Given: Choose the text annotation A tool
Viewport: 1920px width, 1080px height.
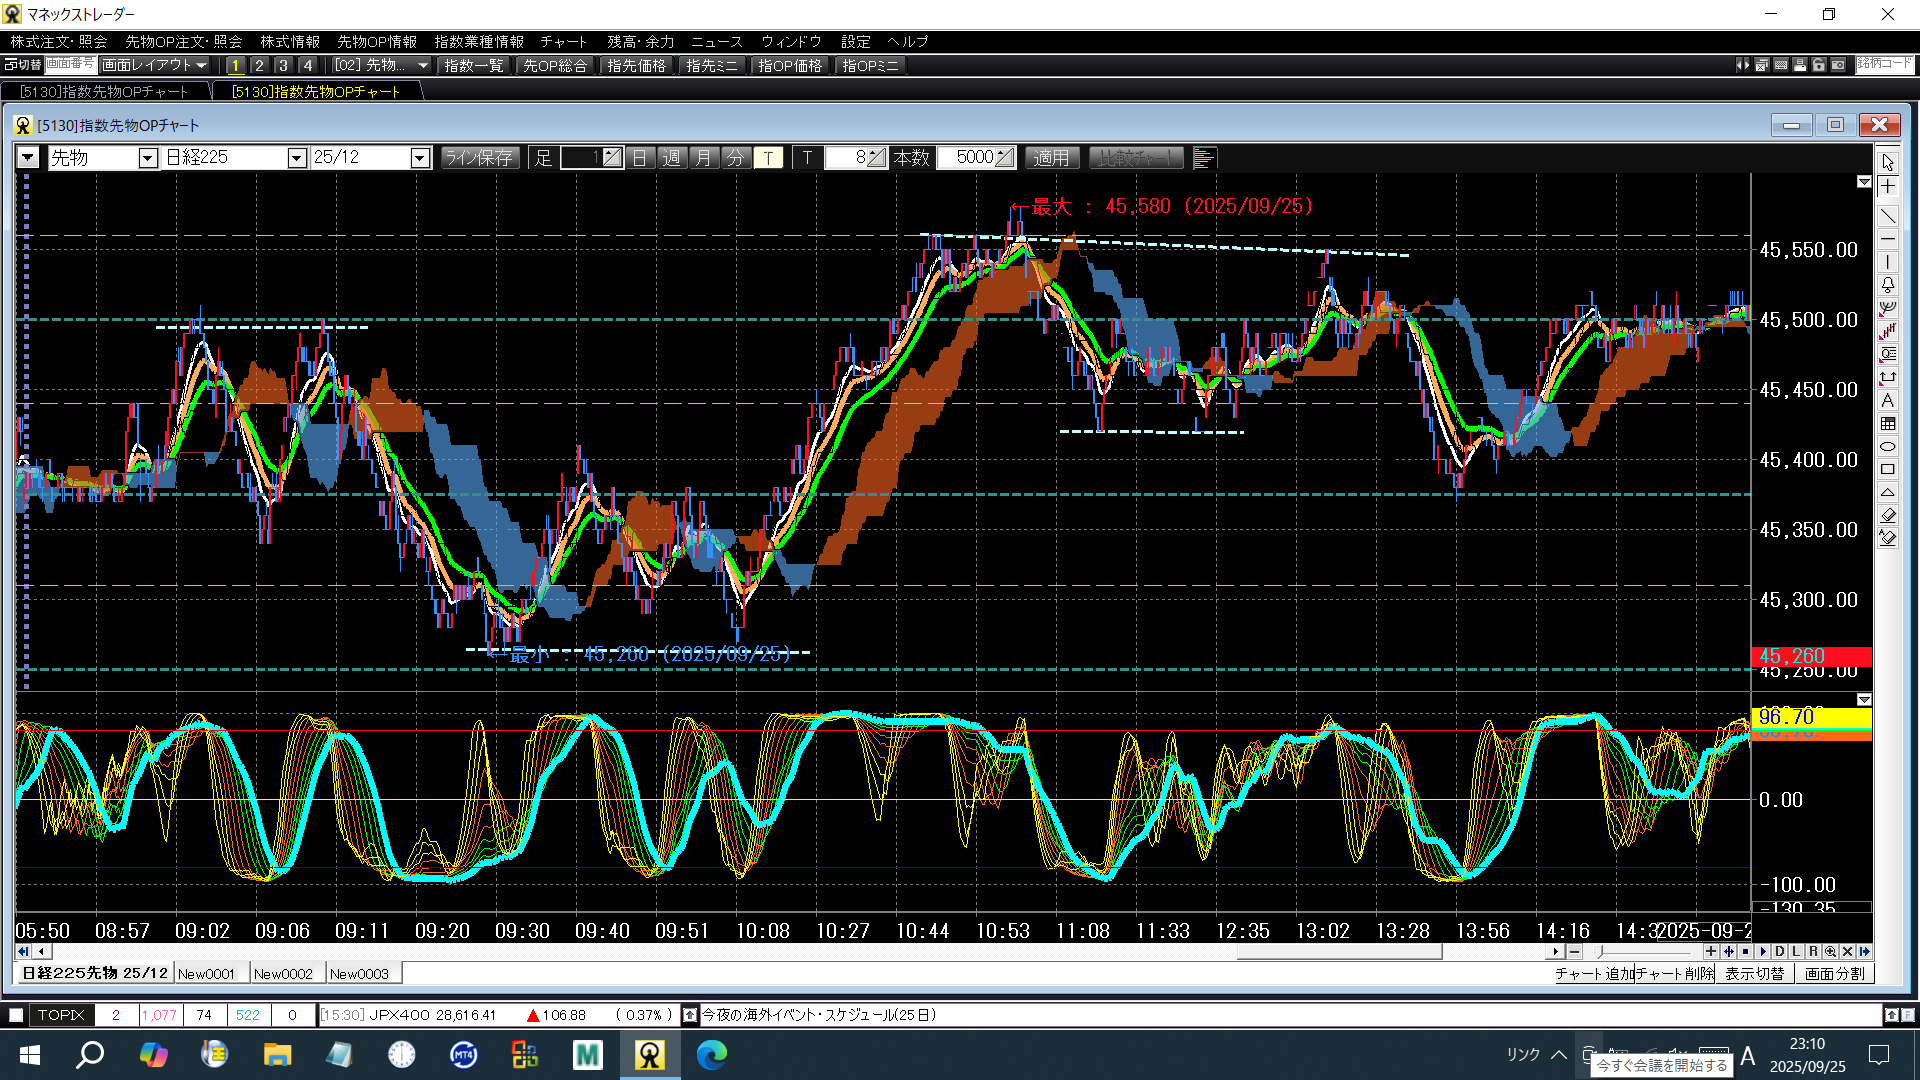Looking at the screenshot, I should [1887, 400].
